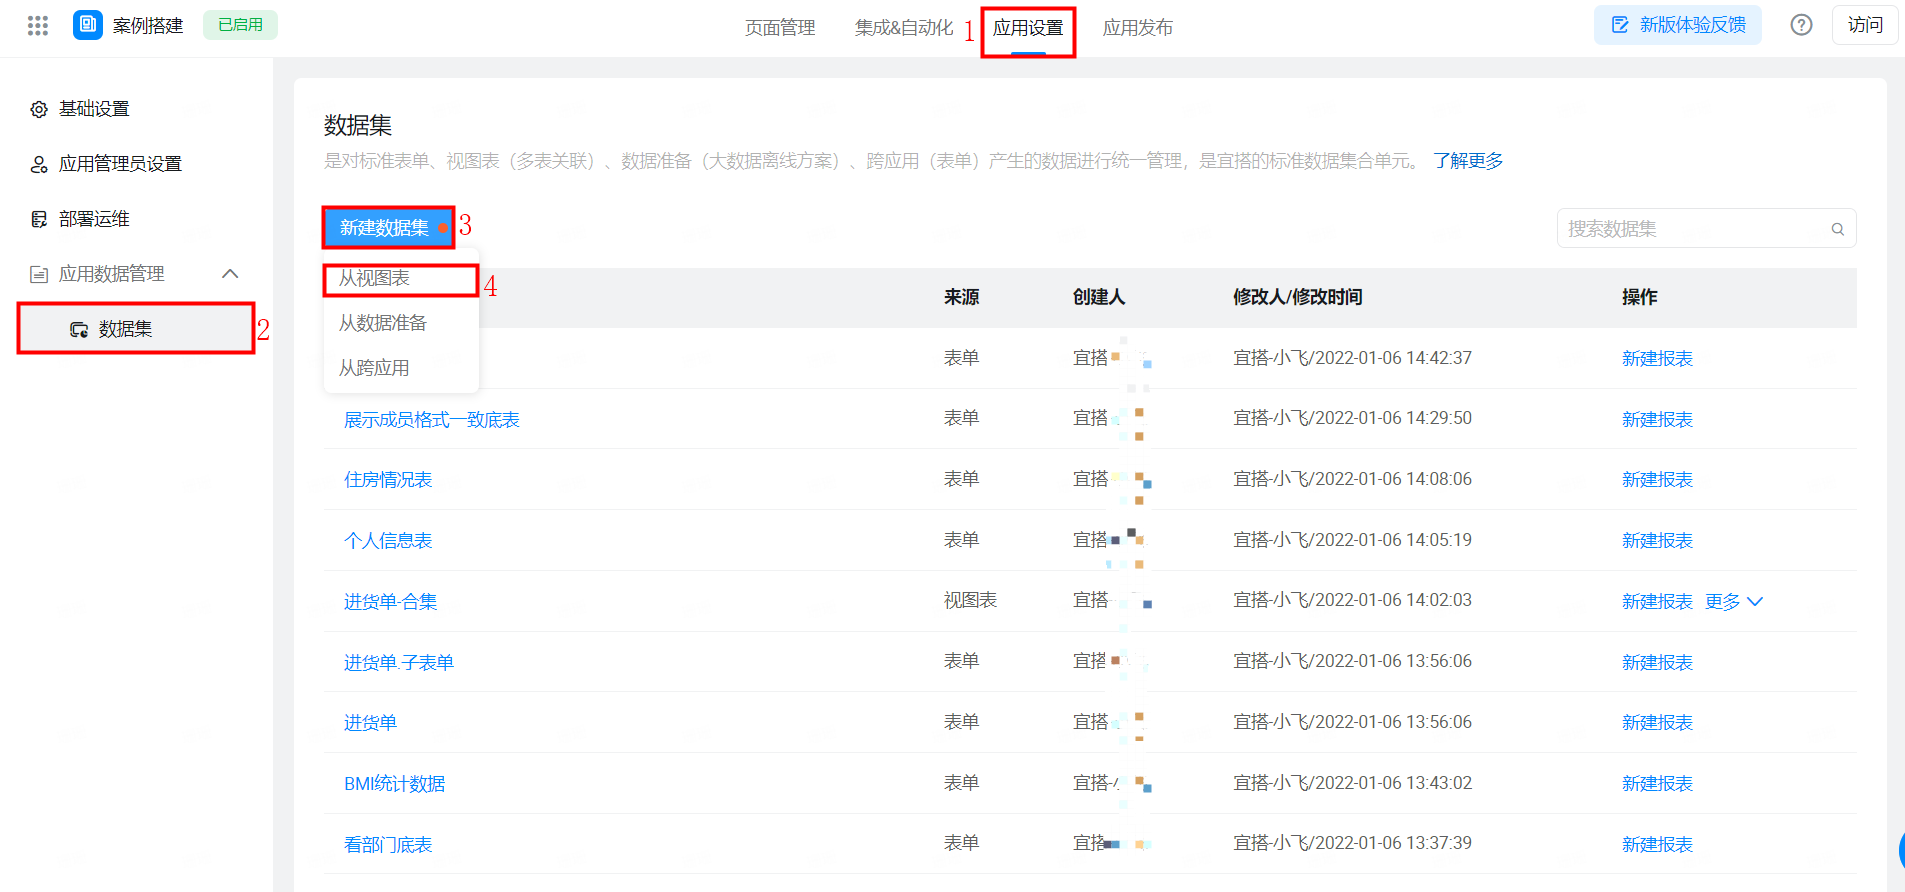
Task: Click the 基础设置 gear icon
Action: [x=39, y=109]
